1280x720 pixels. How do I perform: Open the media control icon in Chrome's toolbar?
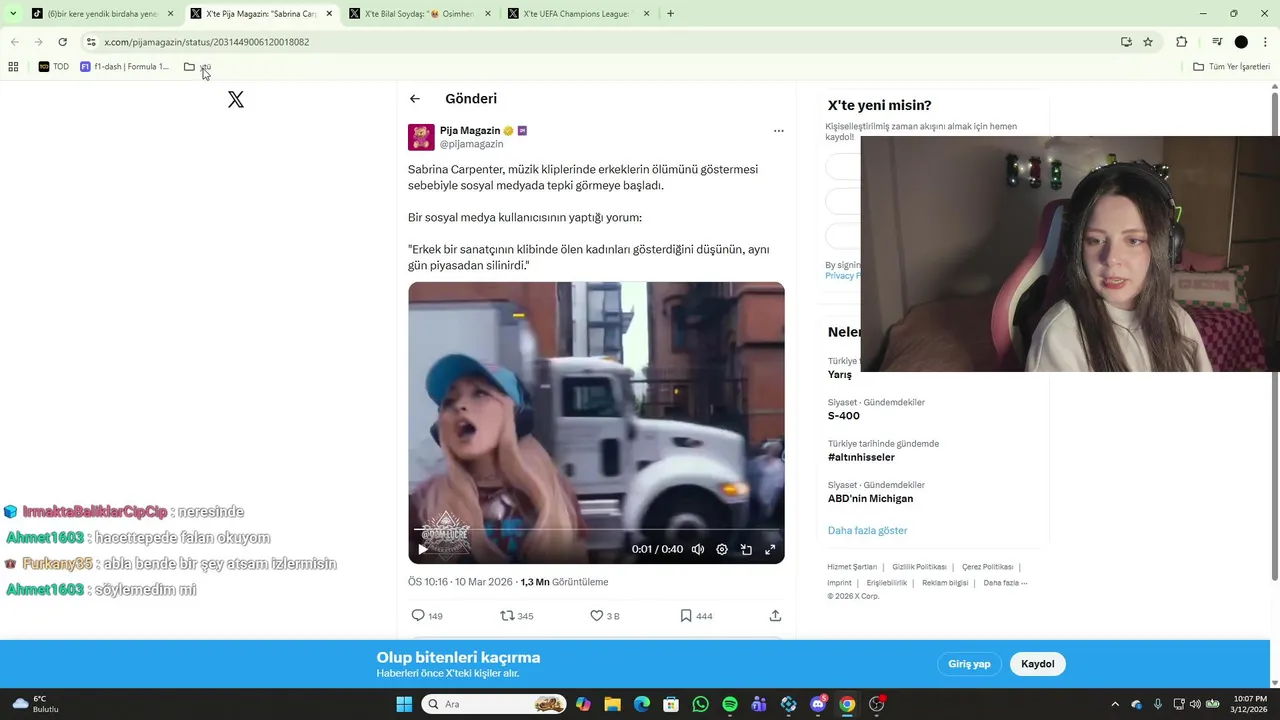pos(1217,42)
